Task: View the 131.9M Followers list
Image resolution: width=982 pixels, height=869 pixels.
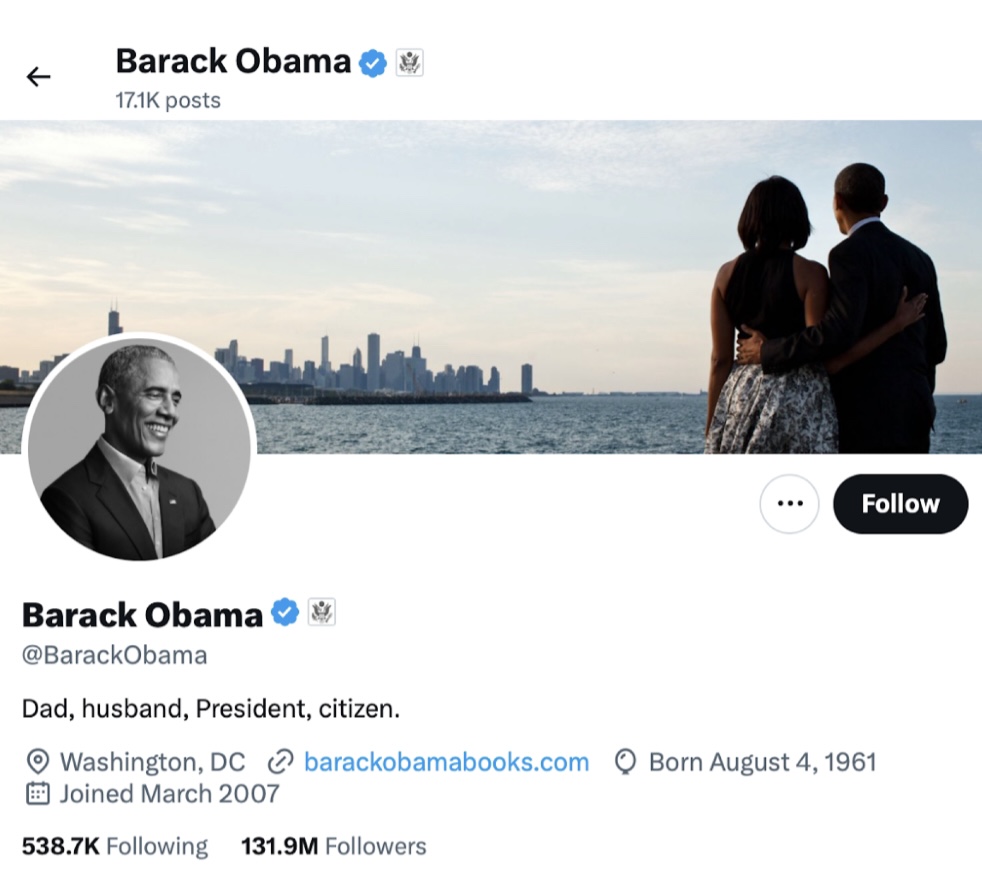Action: pyautogui.click(x=333, y=846)
